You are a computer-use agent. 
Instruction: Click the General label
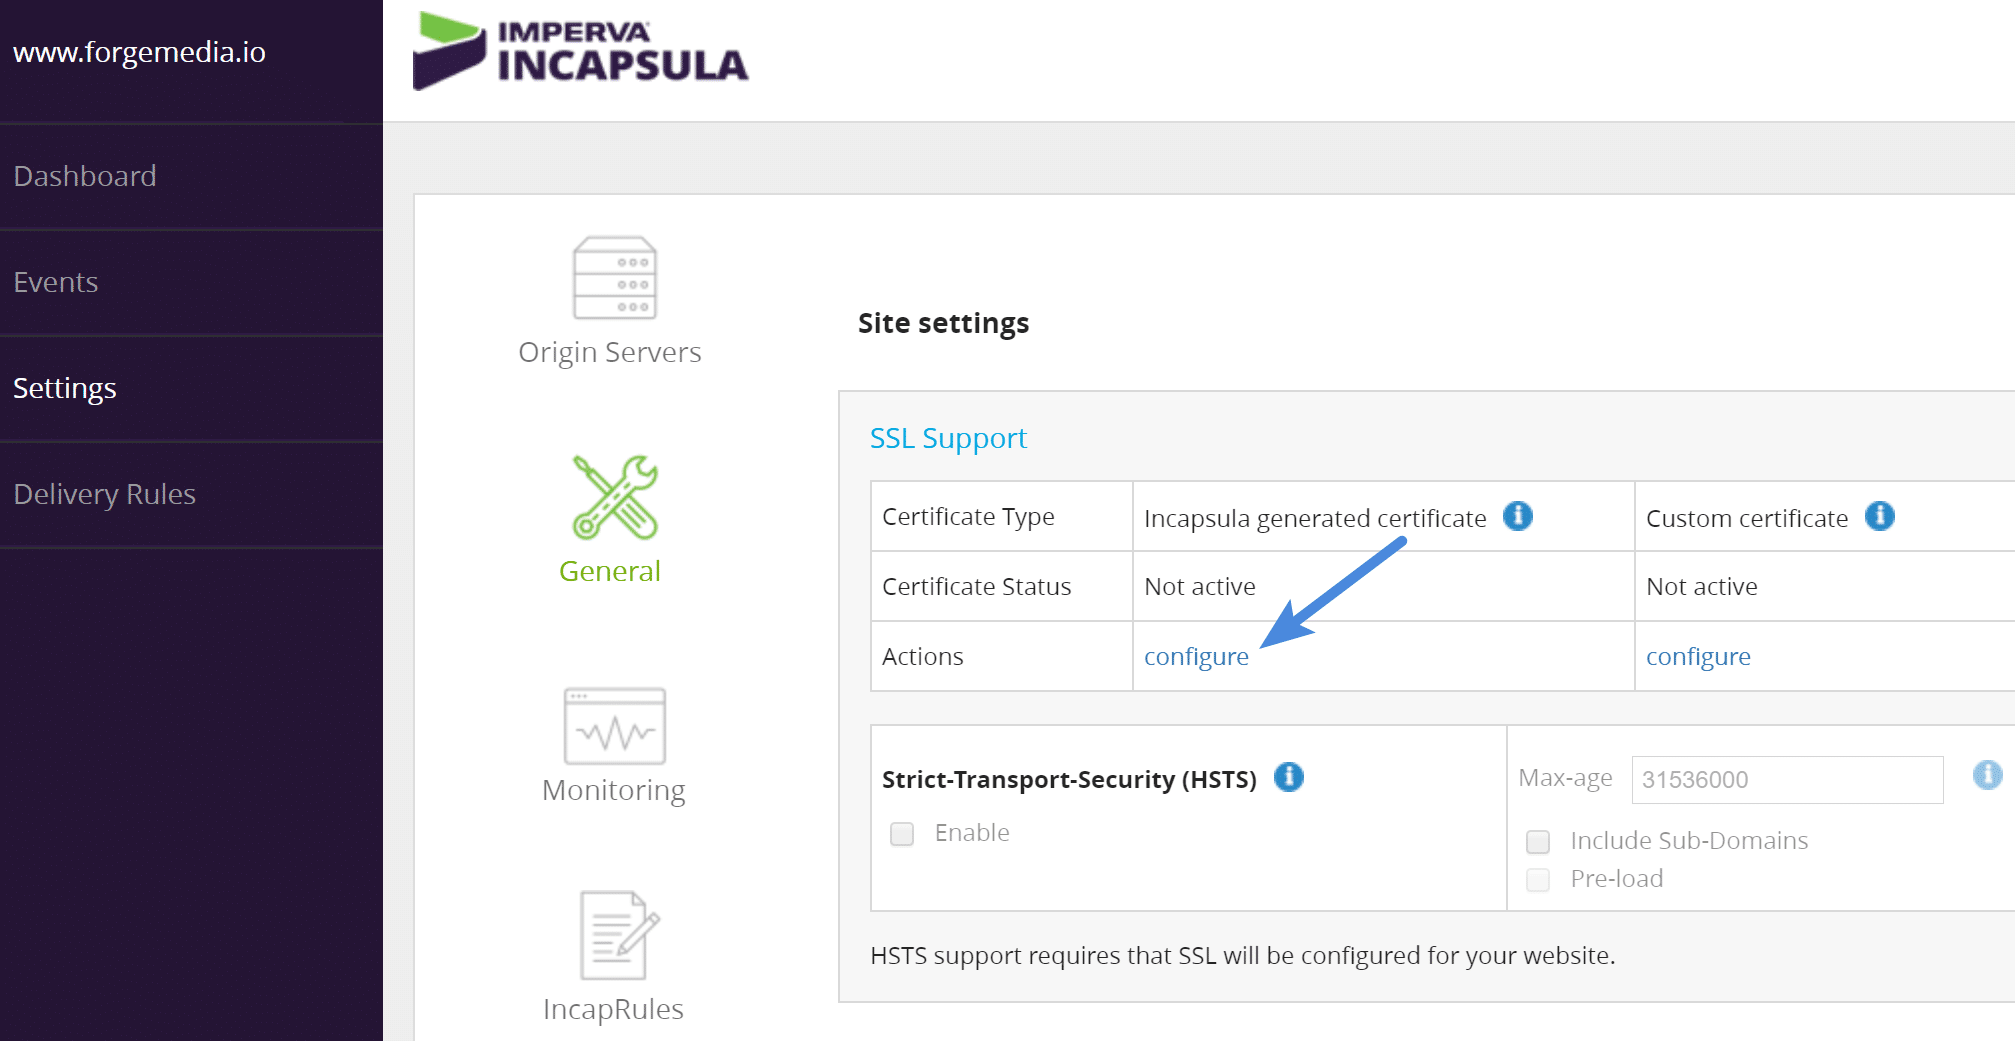click(610, 571)
